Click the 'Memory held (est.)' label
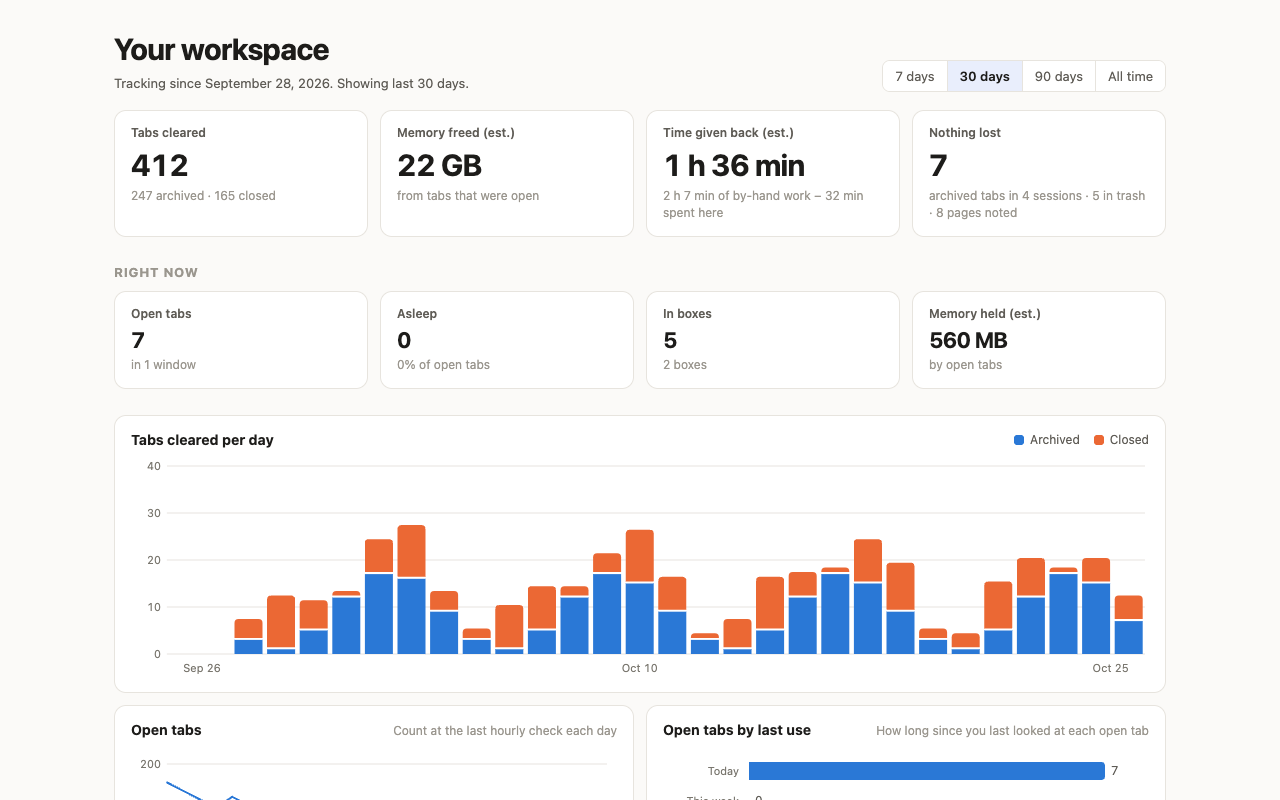Screen dimensions: 1280x800 [x=985, y=314]
